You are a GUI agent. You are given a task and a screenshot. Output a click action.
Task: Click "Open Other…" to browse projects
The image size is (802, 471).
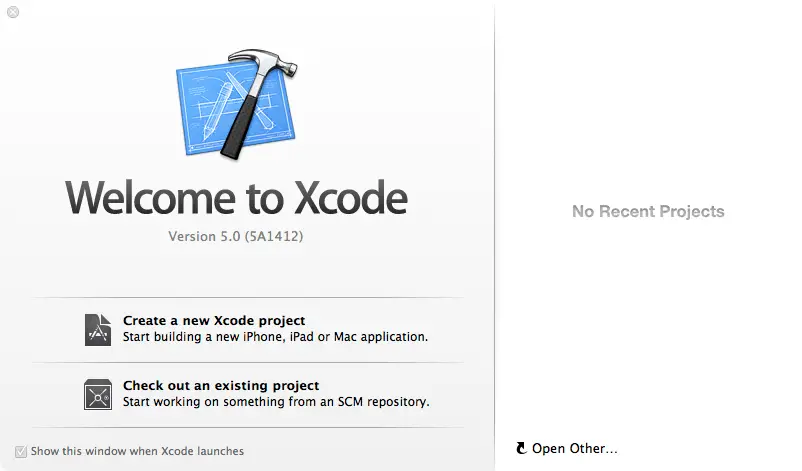pos(575,449)
